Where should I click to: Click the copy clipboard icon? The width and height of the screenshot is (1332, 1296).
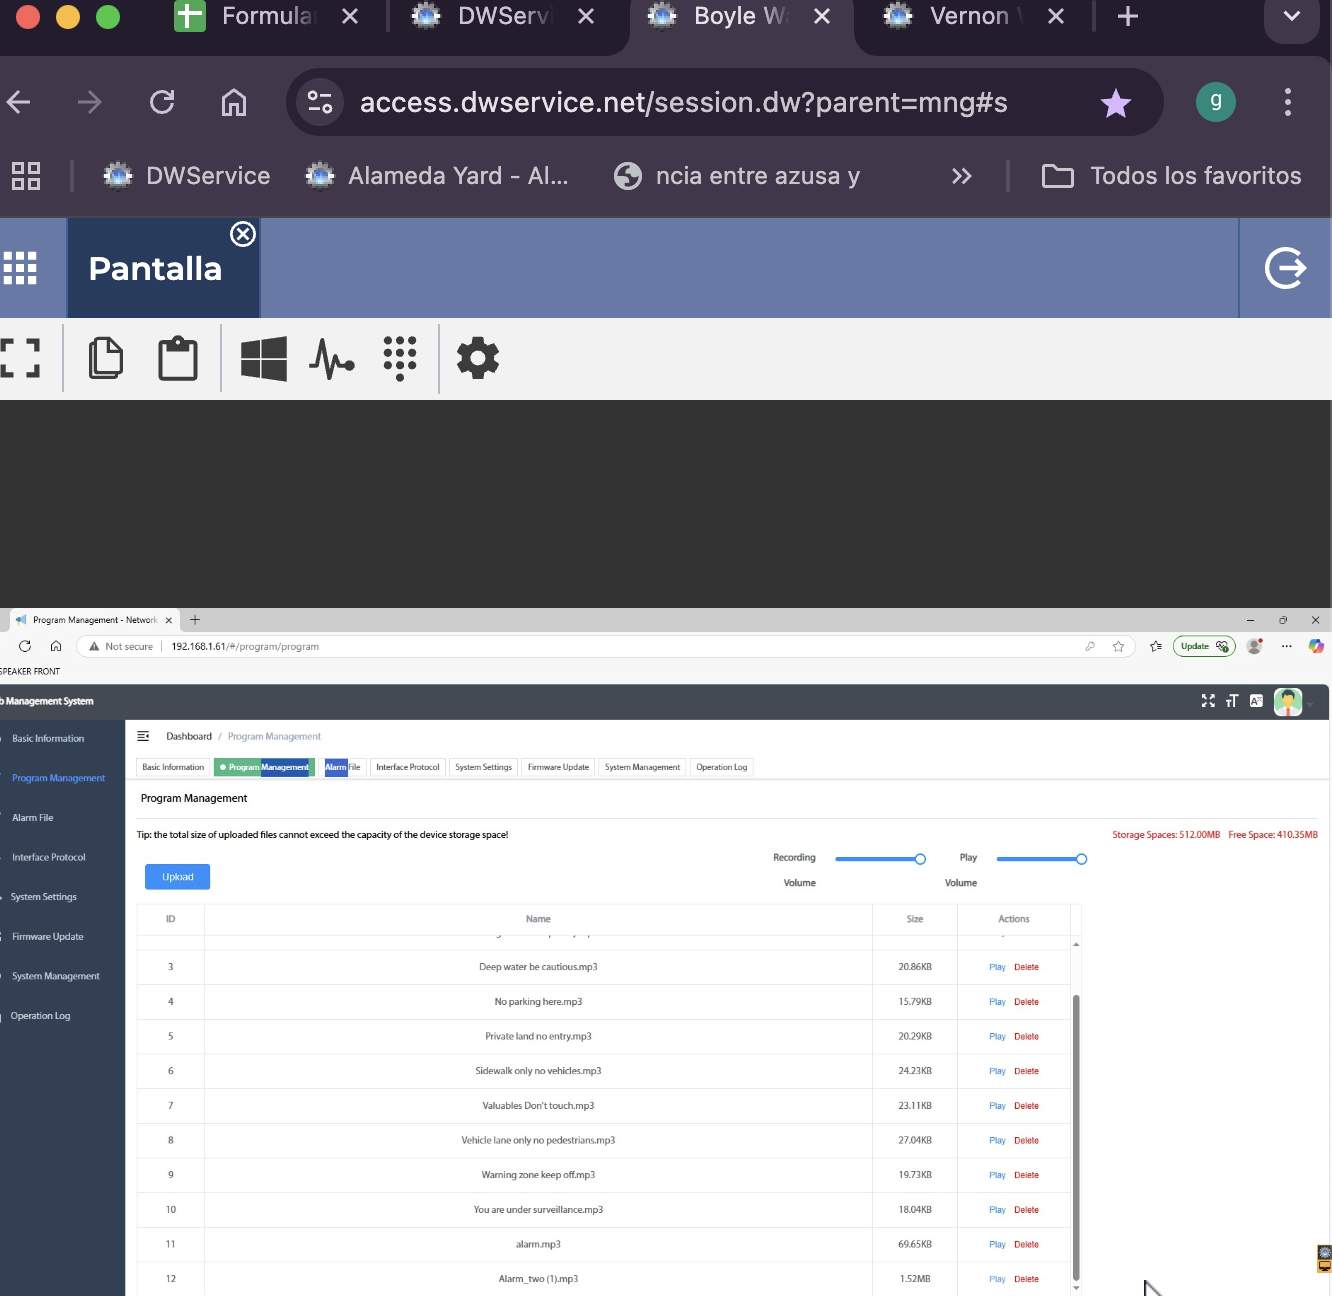[x=106, y=358]
